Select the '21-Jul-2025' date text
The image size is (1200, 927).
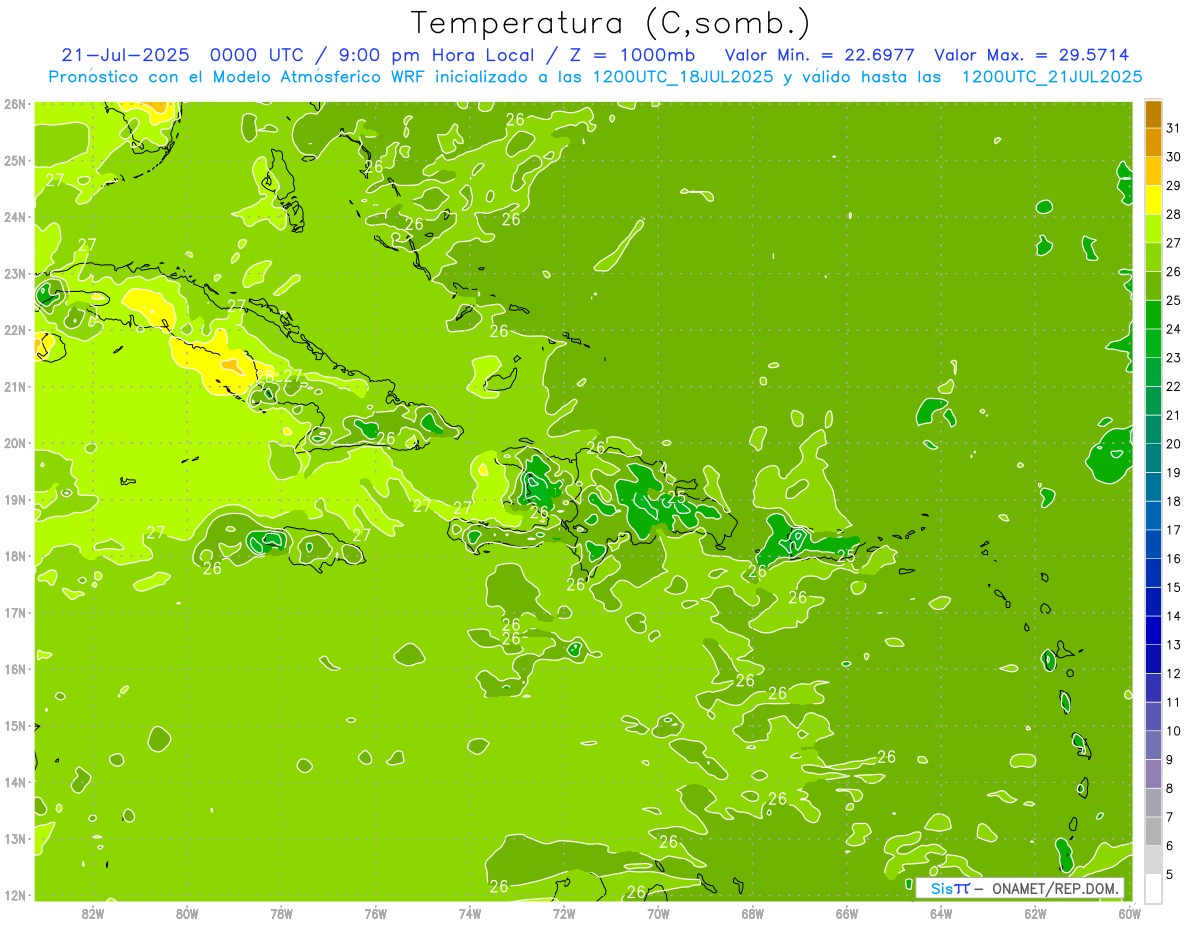pos(126,55)
